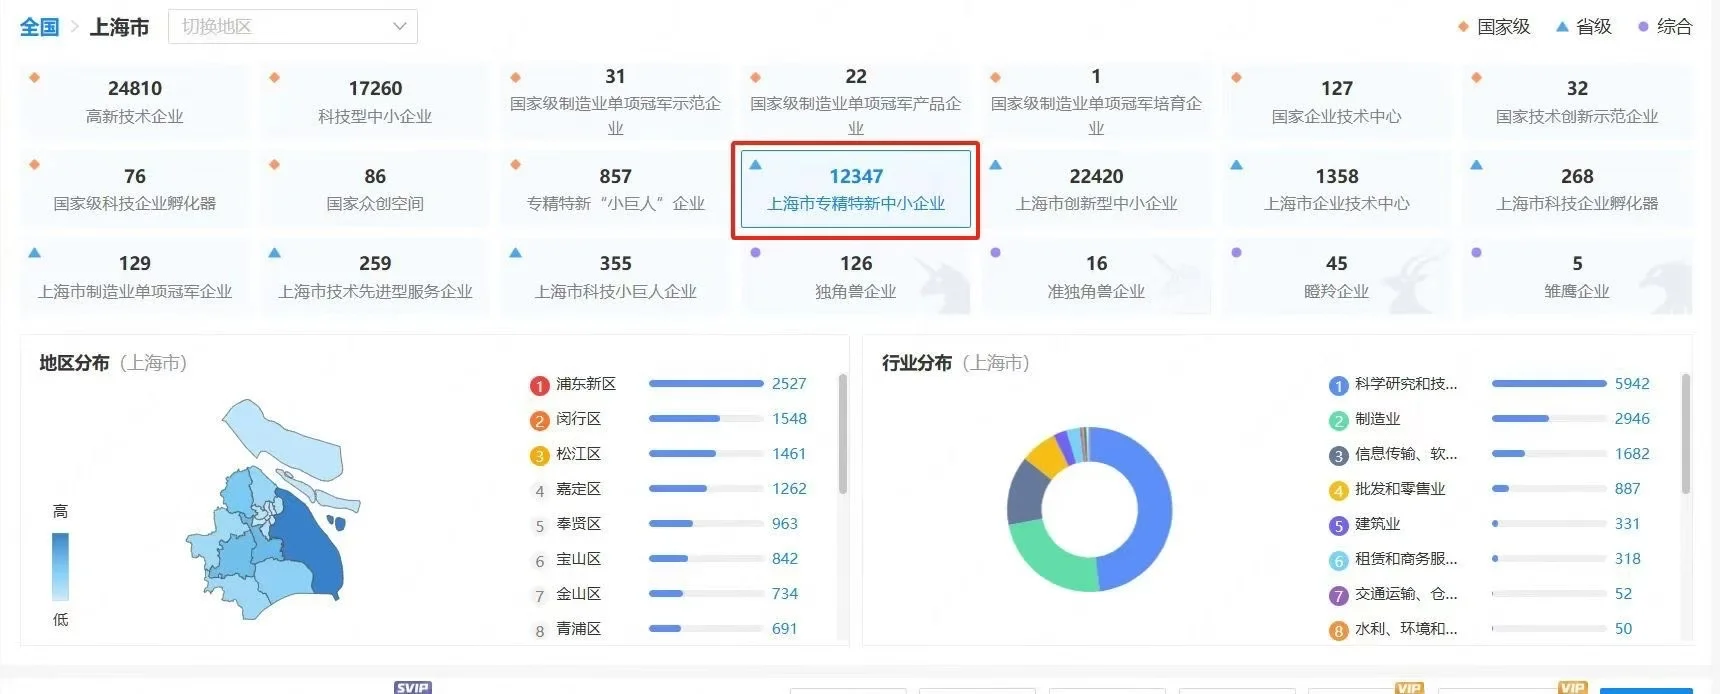Open 126 独角兽企业 card

(x=856, y=277)
